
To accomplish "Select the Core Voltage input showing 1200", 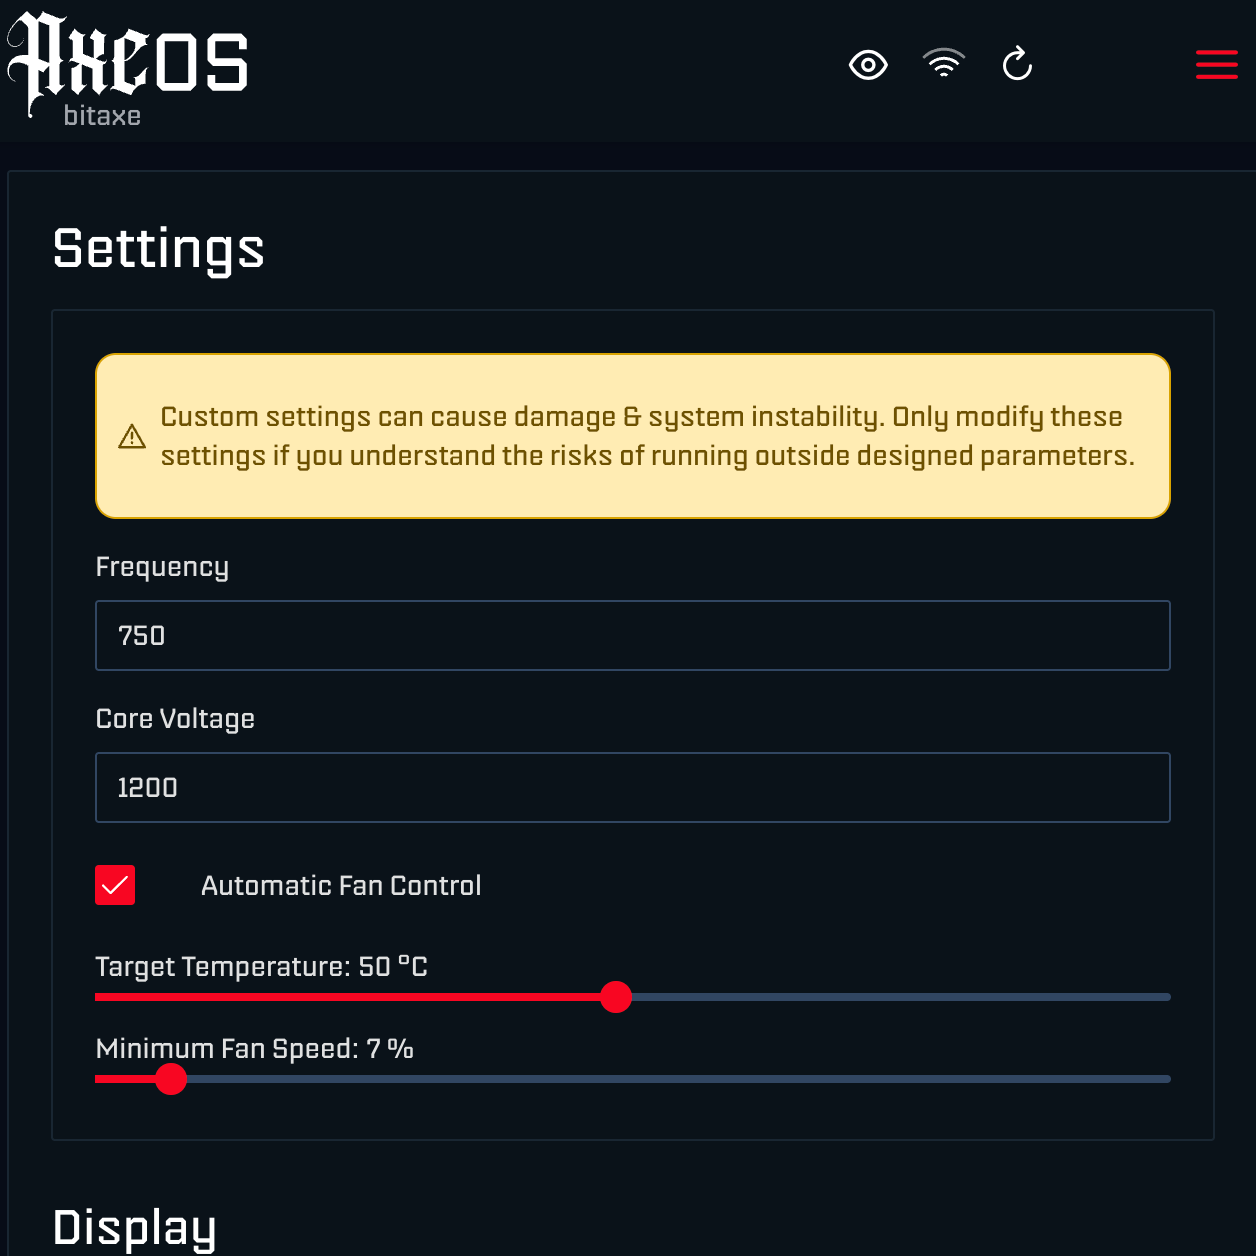I will click(632, 787).
